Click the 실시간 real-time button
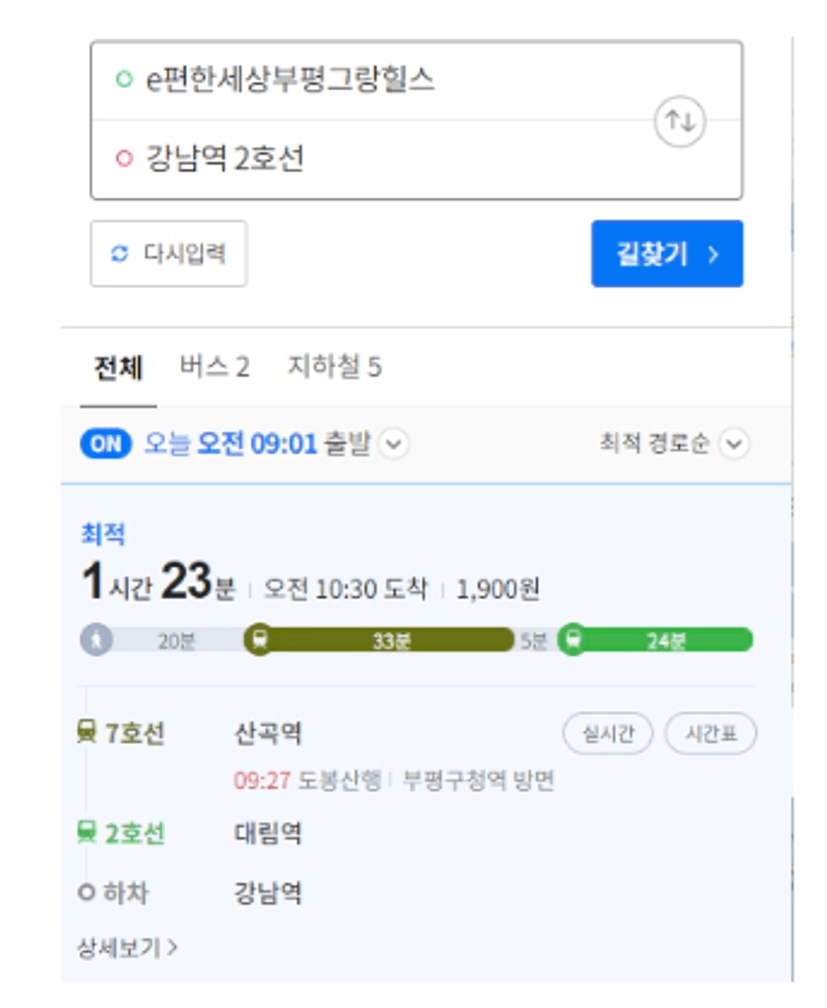 [608, 733]
